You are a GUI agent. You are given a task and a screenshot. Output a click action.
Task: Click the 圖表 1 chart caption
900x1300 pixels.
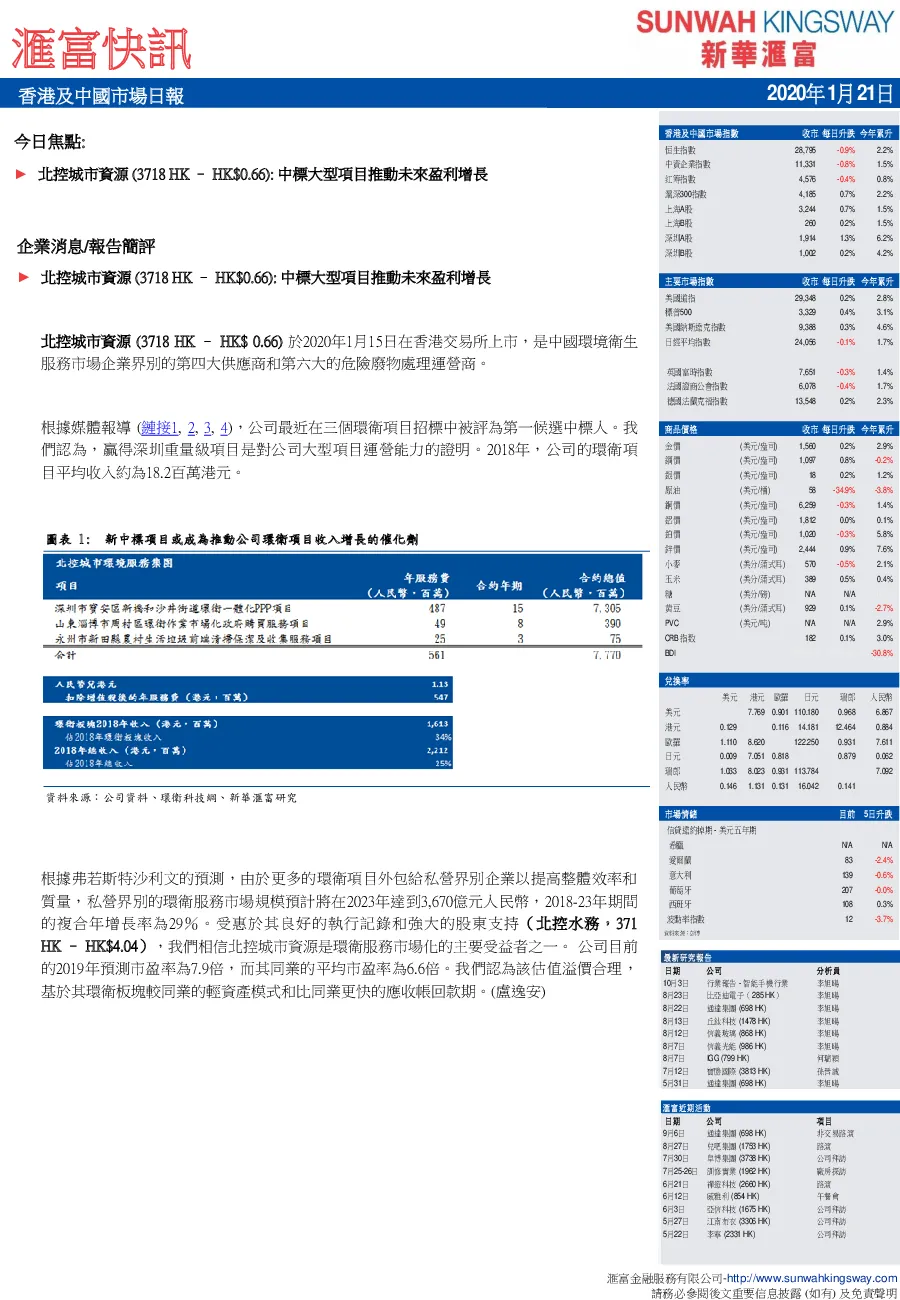pyautogui.click(x=233, y=539)
